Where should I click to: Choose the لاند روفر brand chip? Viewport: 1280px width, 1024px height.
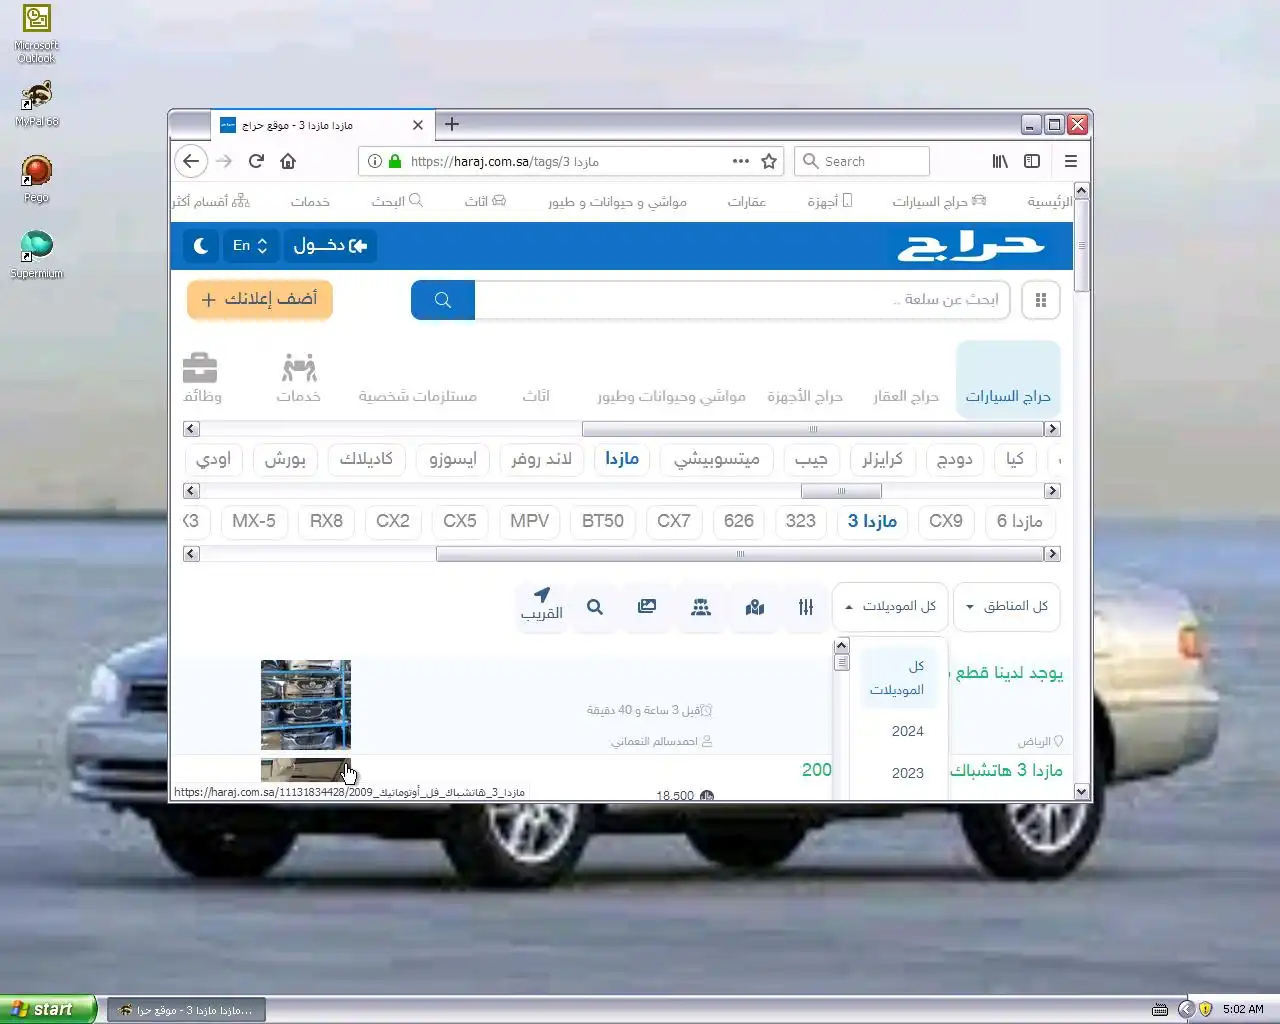[542, 459]
